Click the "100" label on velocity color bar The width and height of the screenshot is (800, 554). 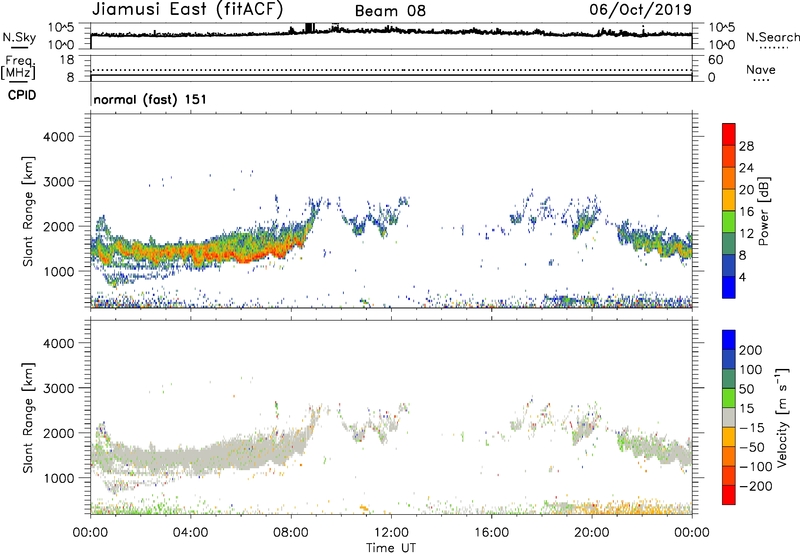(751, 370)
